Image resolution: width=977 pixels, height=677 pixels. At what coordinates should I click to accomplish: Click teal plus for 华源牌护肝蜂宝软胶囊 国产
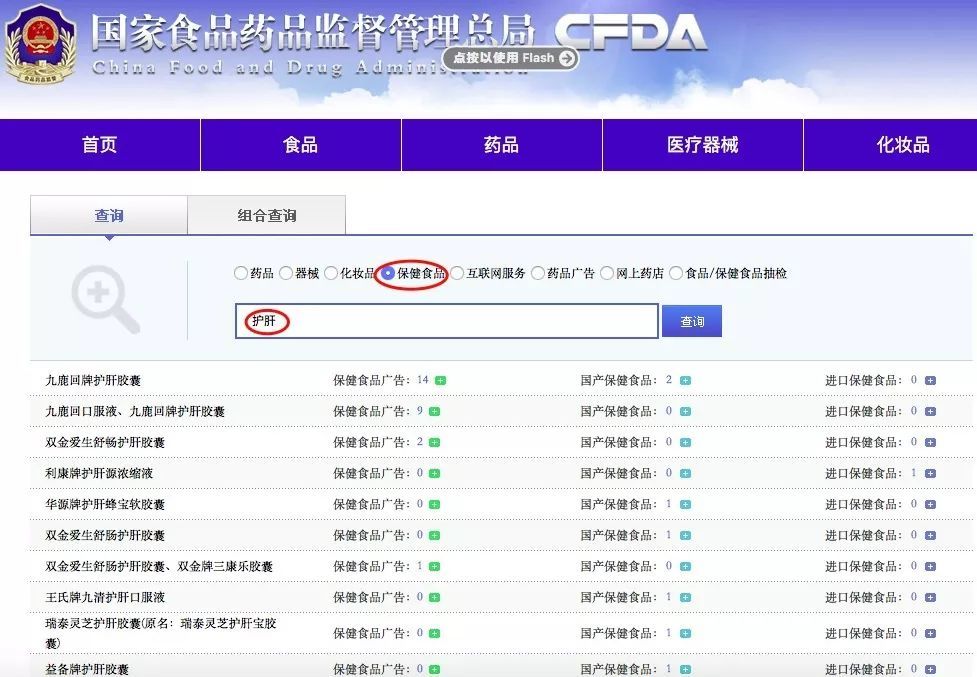click(x=685, y=504)
